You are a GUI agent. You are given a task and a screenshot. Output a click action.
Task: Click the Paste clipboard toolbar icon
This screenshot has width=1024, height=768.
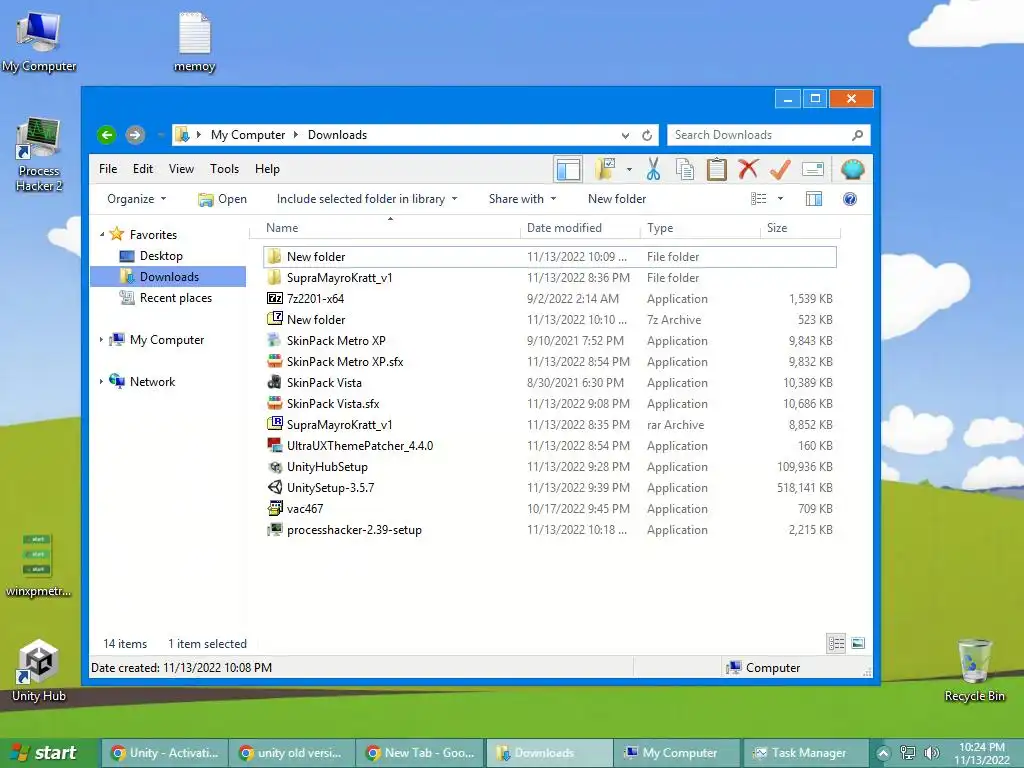click(716, 169)
